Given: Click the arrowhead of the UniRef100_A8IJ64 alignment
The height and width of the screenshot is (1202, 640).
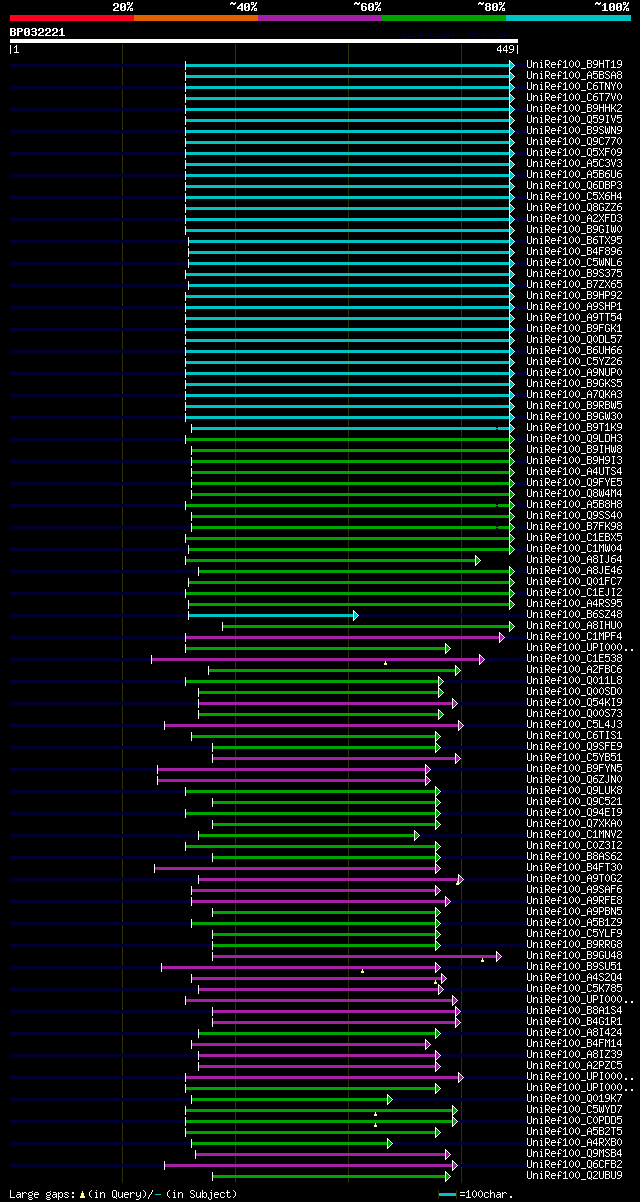Looking at the screenshot, I should click(x=478, y=560).
